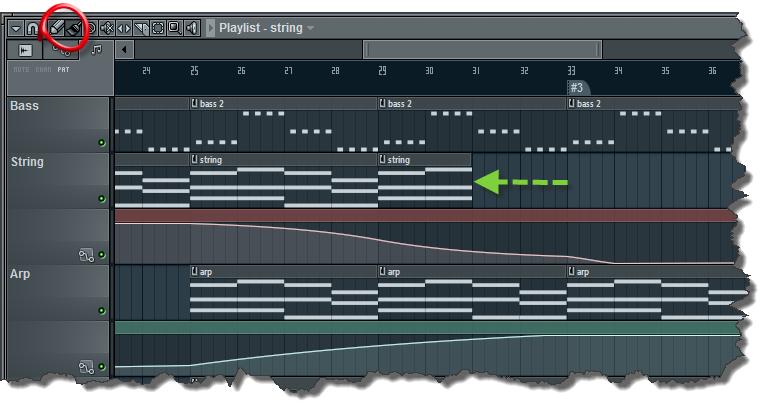
Task: Click bar 36 on the timeline ruler
Action: (x=712, y=71)
